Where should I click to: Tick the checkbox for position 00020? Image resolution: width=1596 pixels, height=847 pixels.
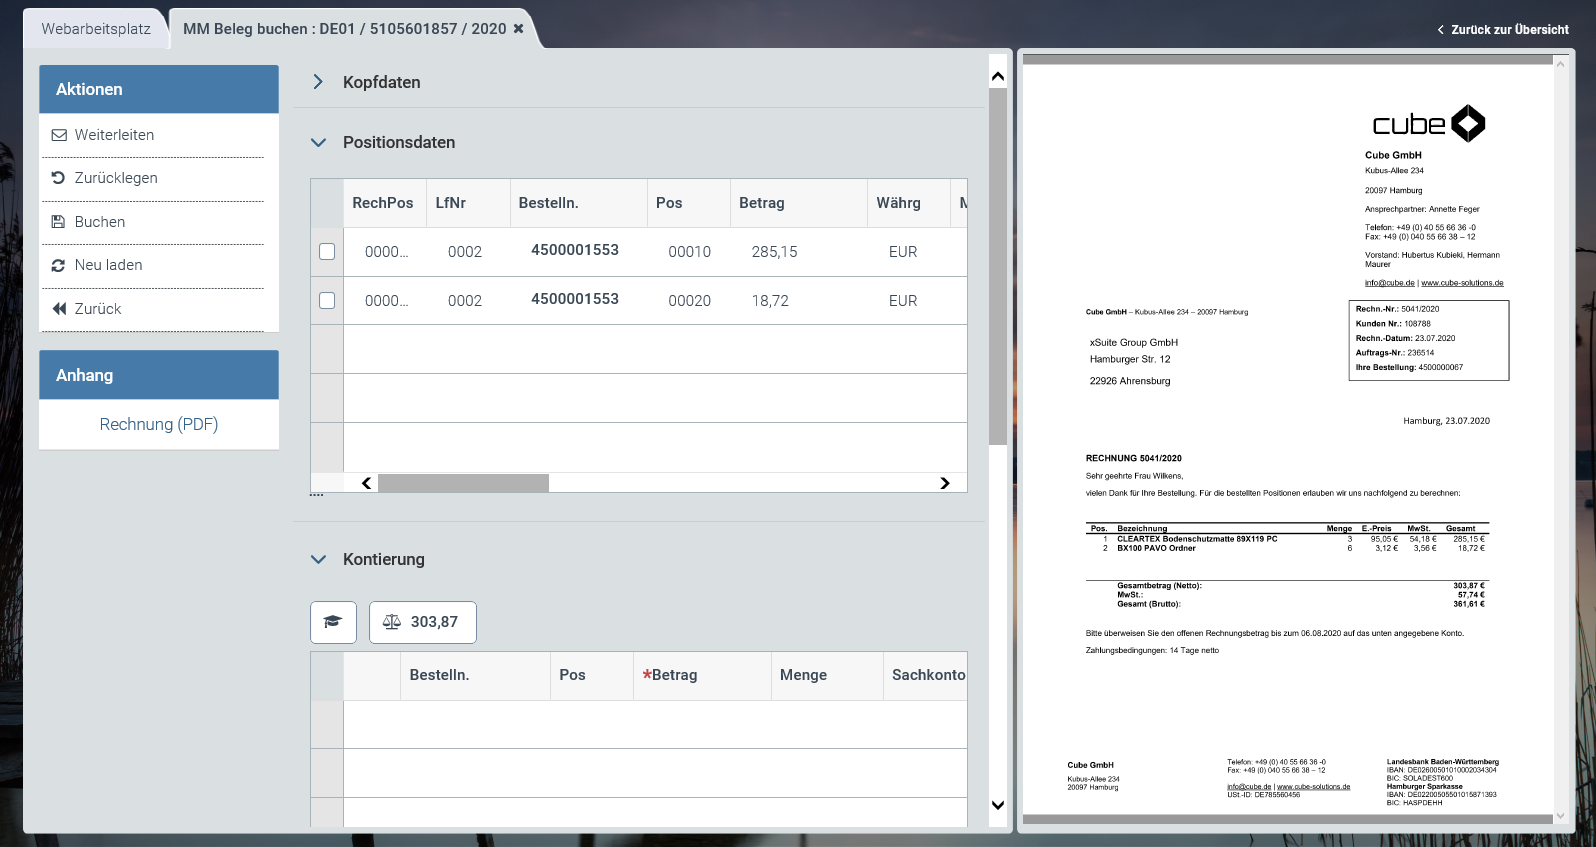[327, 300]
